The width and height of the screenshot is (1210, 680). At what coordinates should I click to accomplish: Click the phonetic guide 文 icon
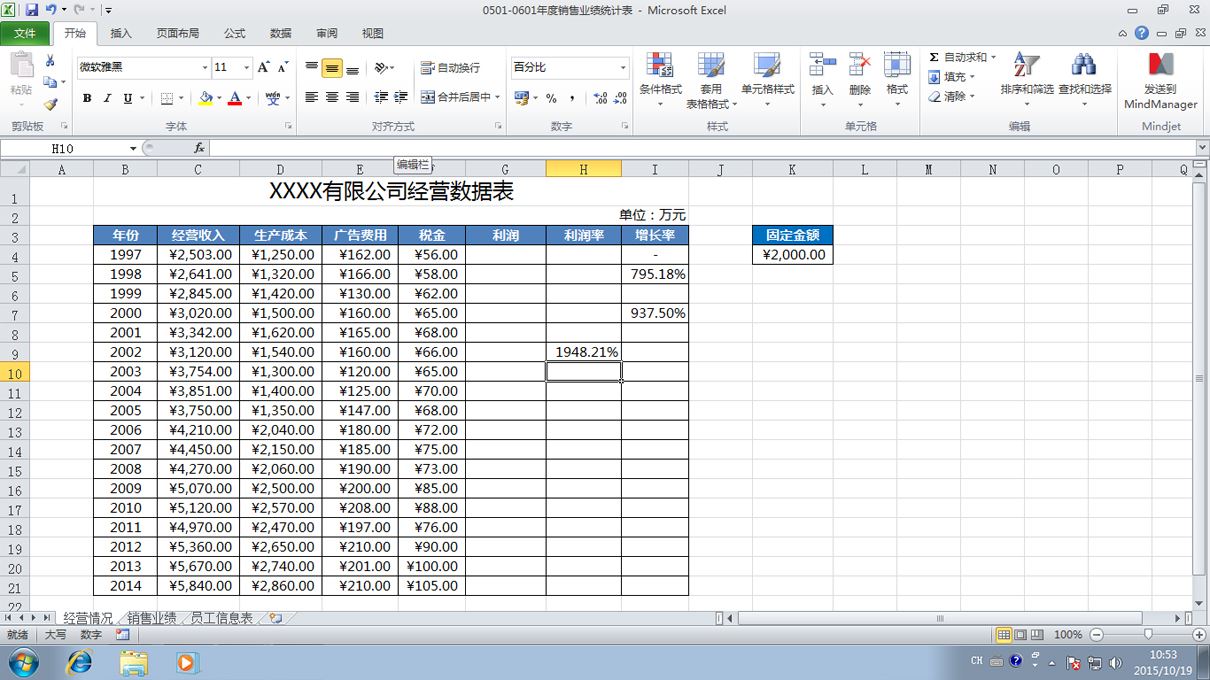coord(273,98)
